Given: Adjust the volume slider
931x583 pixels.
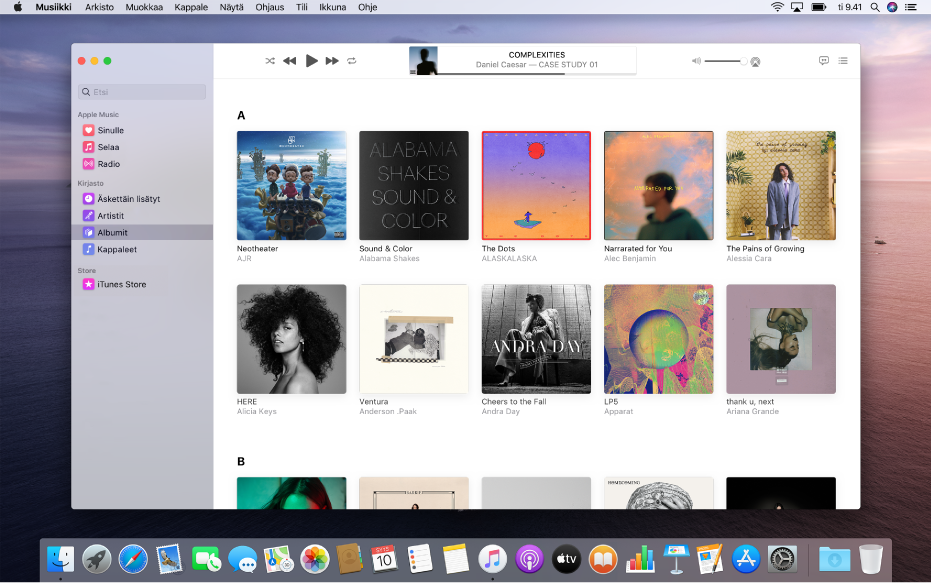Looking at the screenshot, I should pyautogui.click(x=725, y=60).
